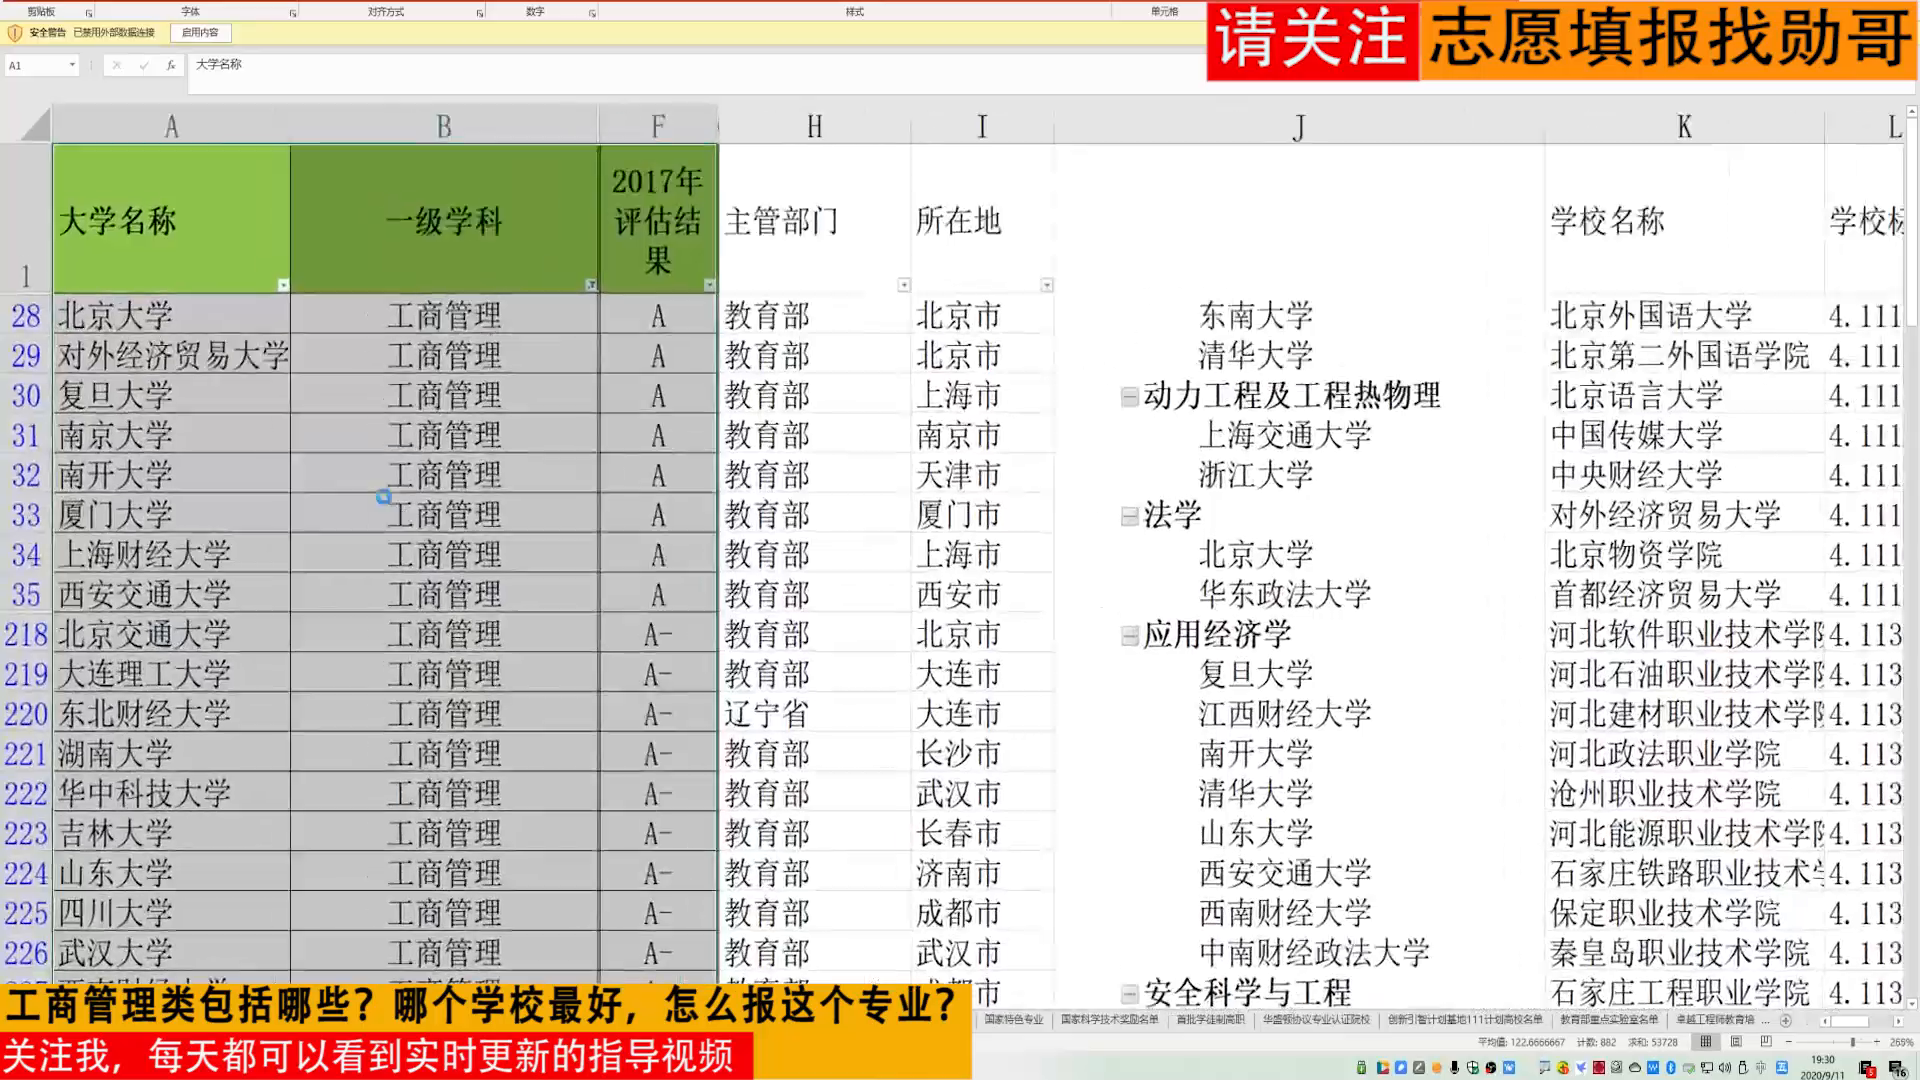Collapse the 法学 outline group
The height and width of the screenshot is (1080, 1920).
pyautogui.click(x=1129, y=516)
